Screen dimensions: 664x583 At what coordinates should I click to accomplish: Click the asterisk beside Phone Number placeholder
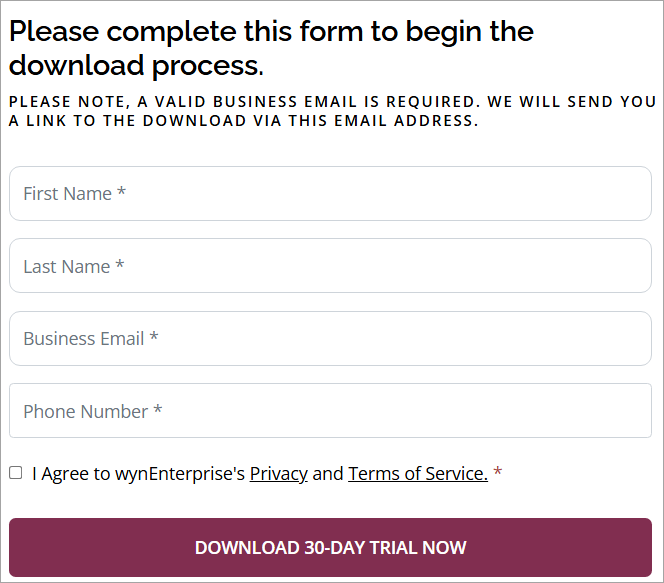point(158,411)
